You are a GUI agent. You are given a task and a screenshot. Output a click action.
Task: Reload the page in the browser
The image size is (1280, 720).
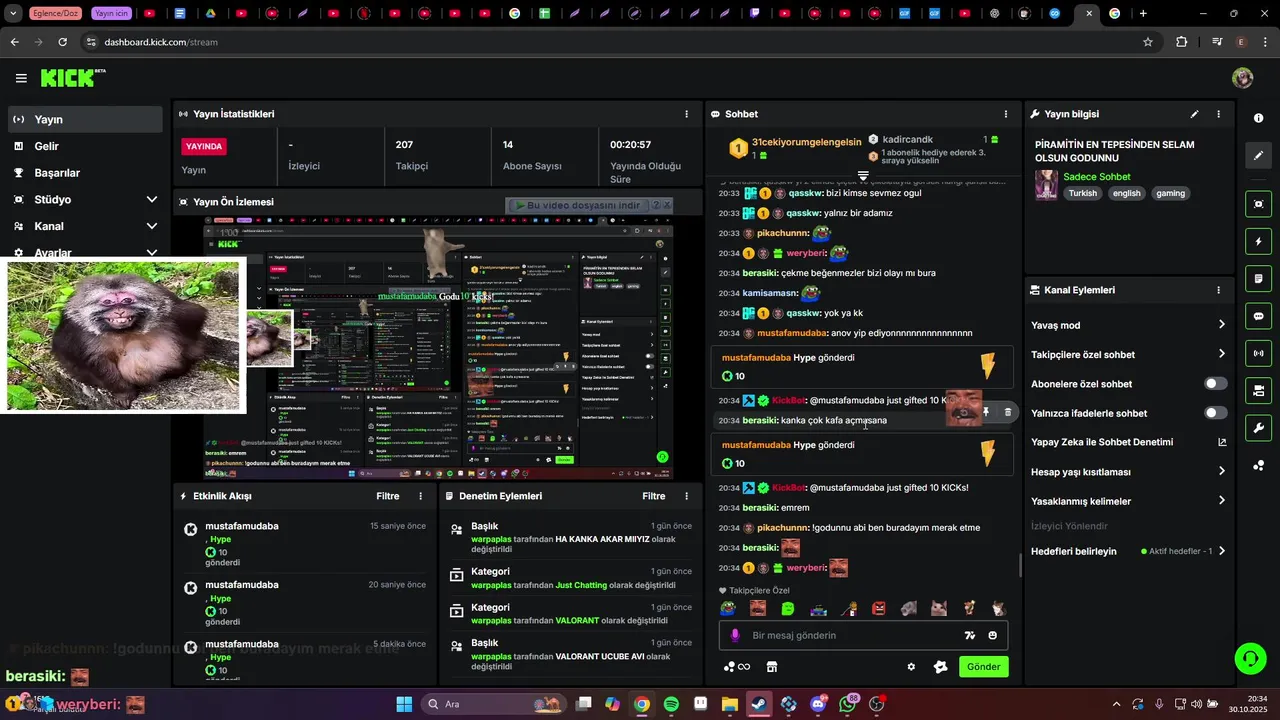pos(62,42)
